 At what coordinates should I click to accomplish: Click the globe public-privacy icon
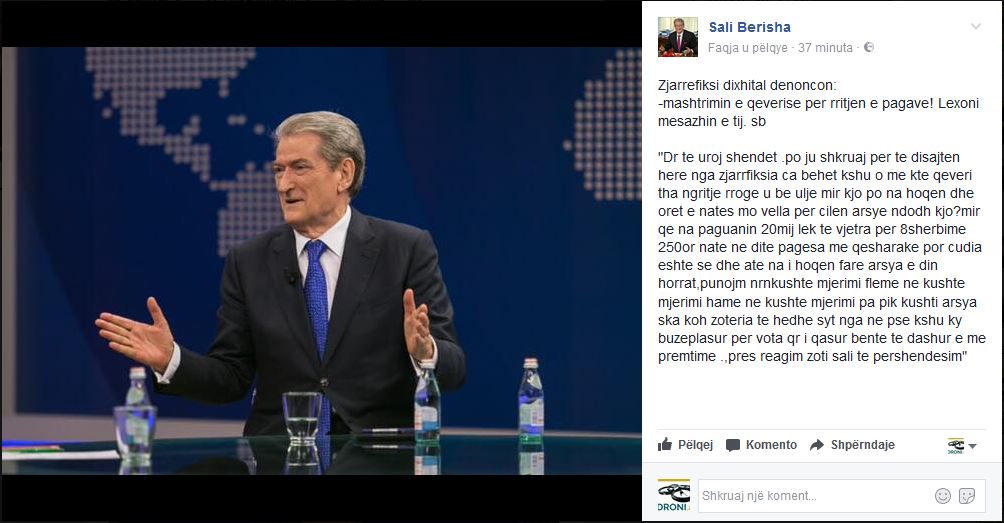(869, 47)
